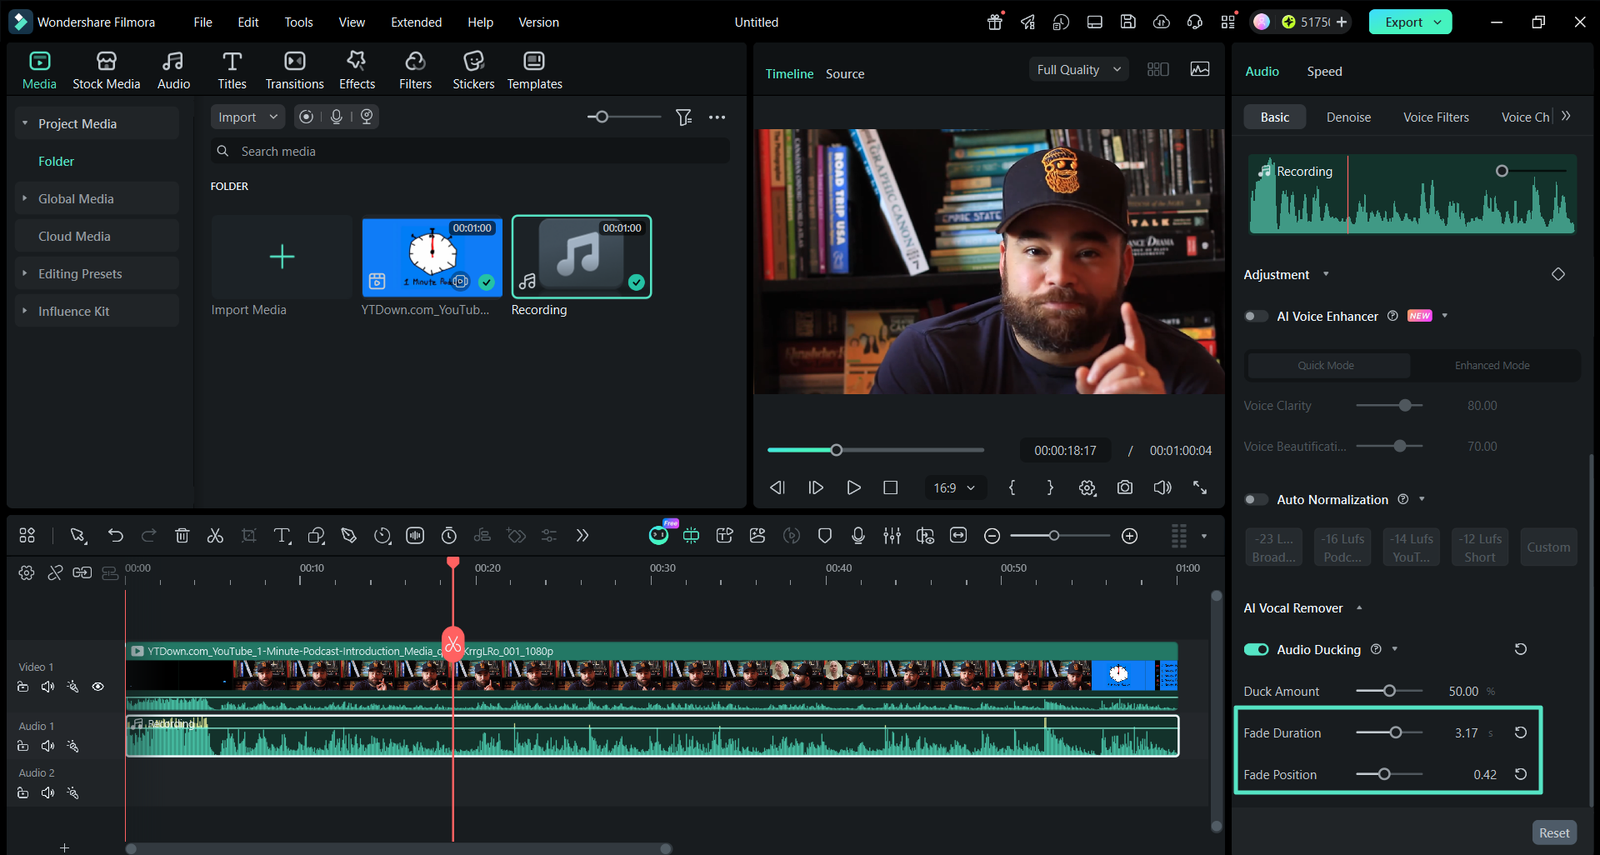Screen dimensions: 1600x855
Task: Mute the Video 1 track
Action: 47,687
